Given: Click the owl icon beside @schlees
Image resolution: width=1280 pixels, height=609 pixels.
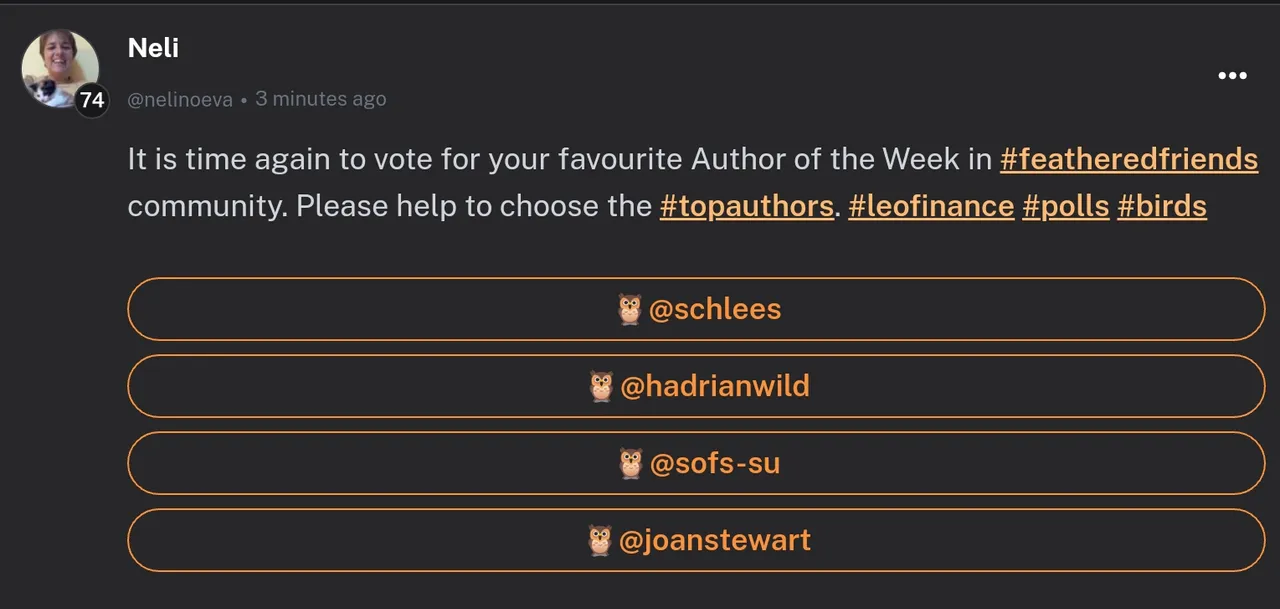Looking at the screenshot, I should pyautogui.click(x=629, y=309).
